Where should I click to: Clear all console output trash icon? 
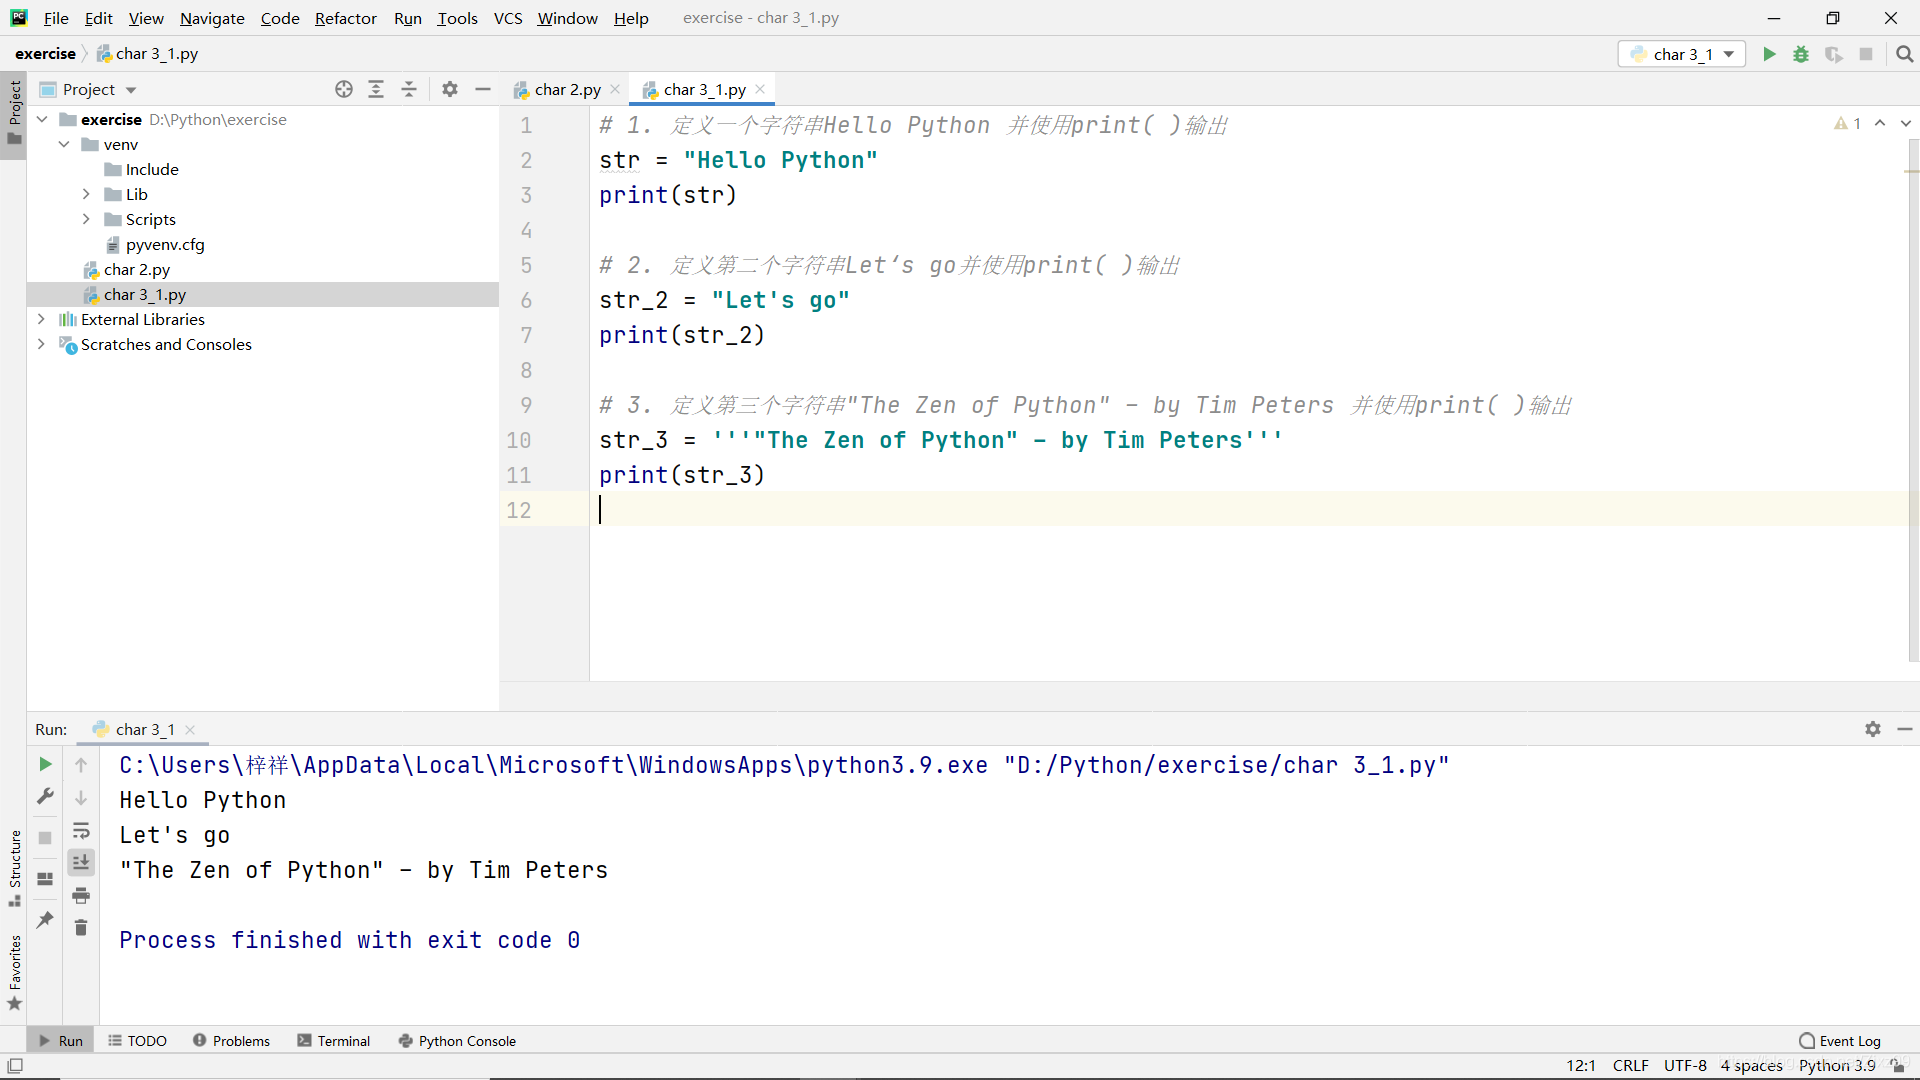click(81, 928)
